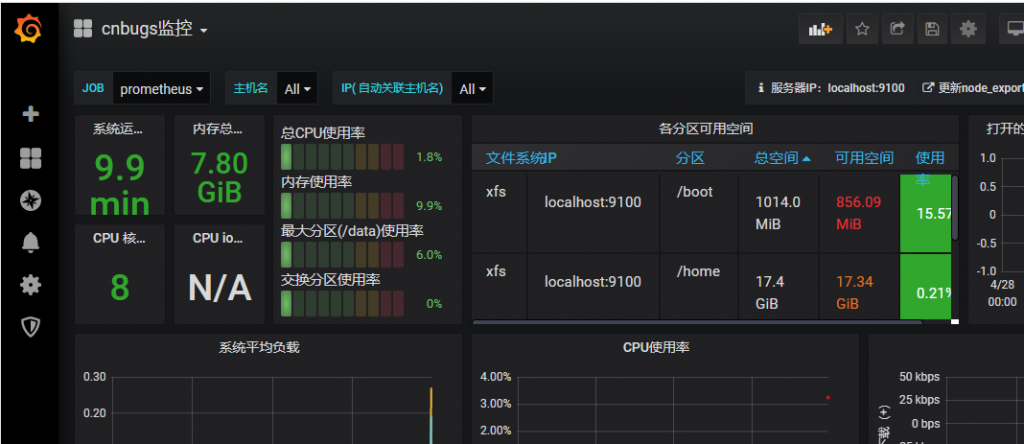Star this dashboard as favorite
Viewport: 1024px width, 444px height.
pyautogui.click(x=861, y=30)
